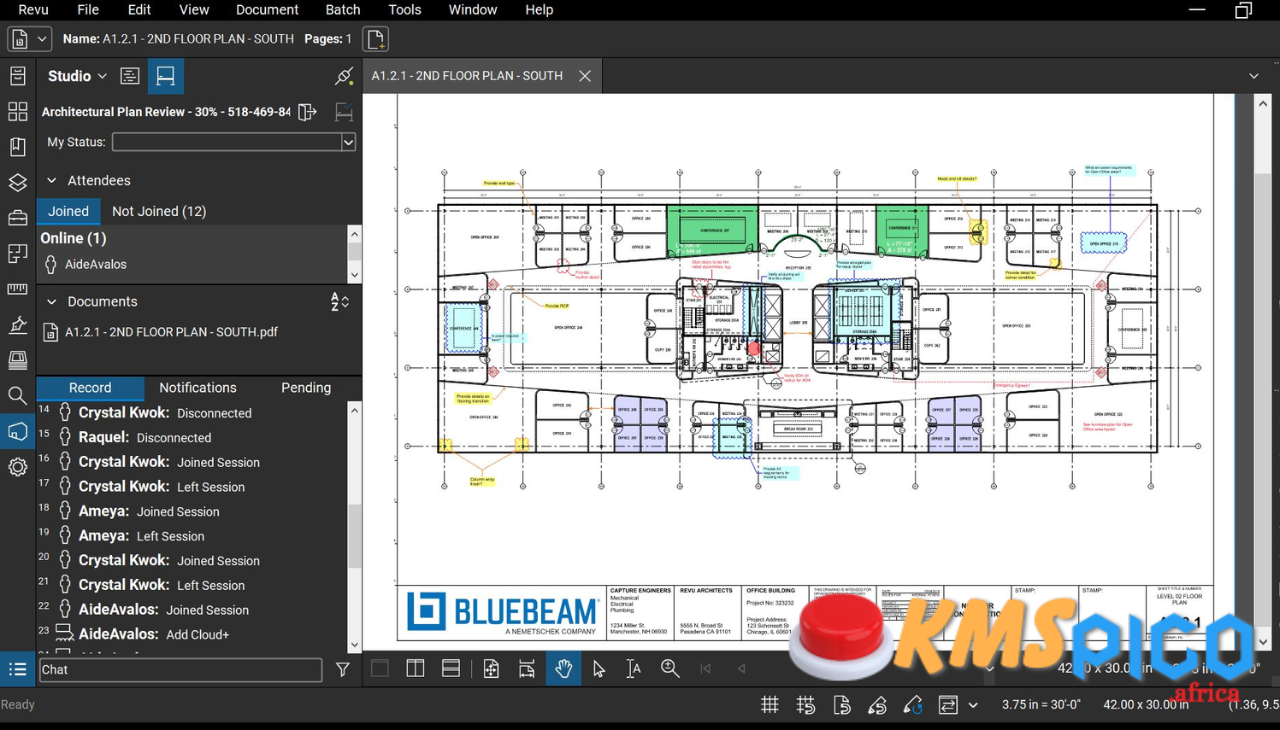Click the Ready status text
This screenshot has width=1280, height=730.
tap(18, 705)
